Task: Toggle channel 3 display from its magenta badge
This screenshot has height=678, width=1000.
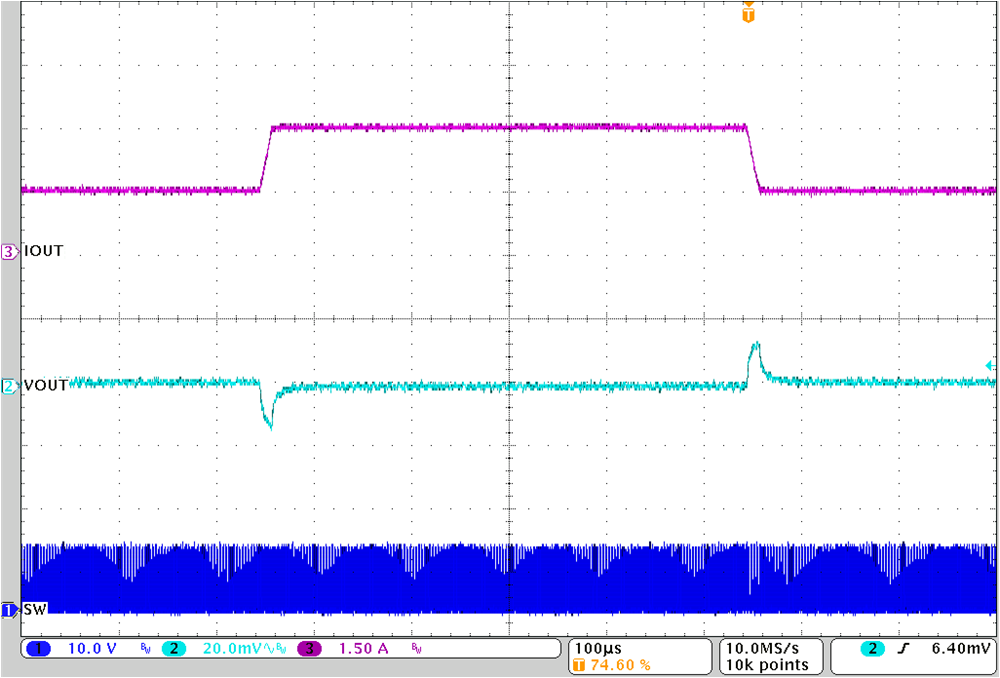Action: [311, 648]
